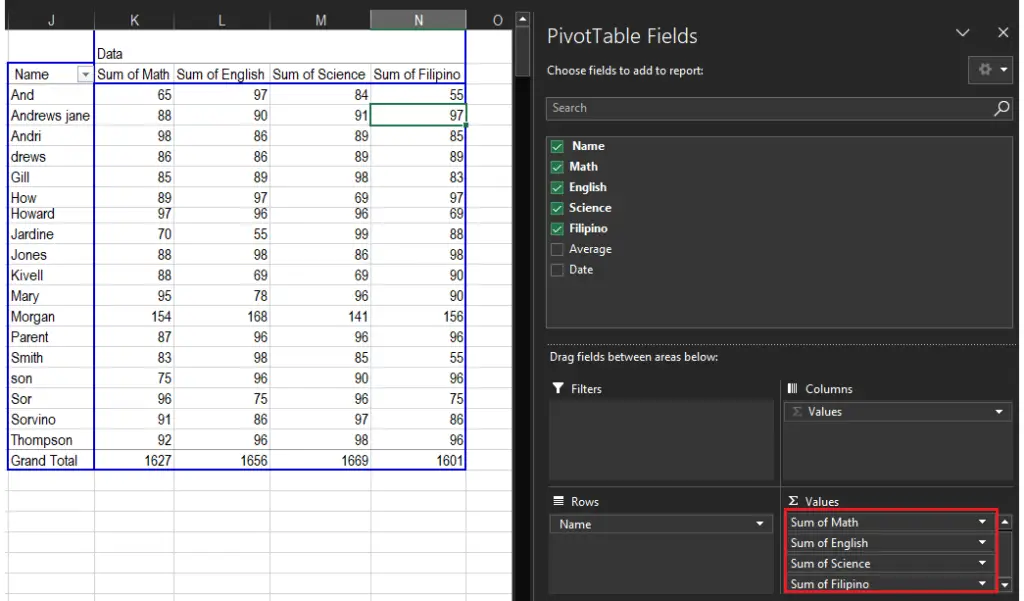Image resolution: width=1024 pixels, height=601 pixels.
Task: Expand the Name dropdown in Rows area
Action: click(x=760, y=524)
